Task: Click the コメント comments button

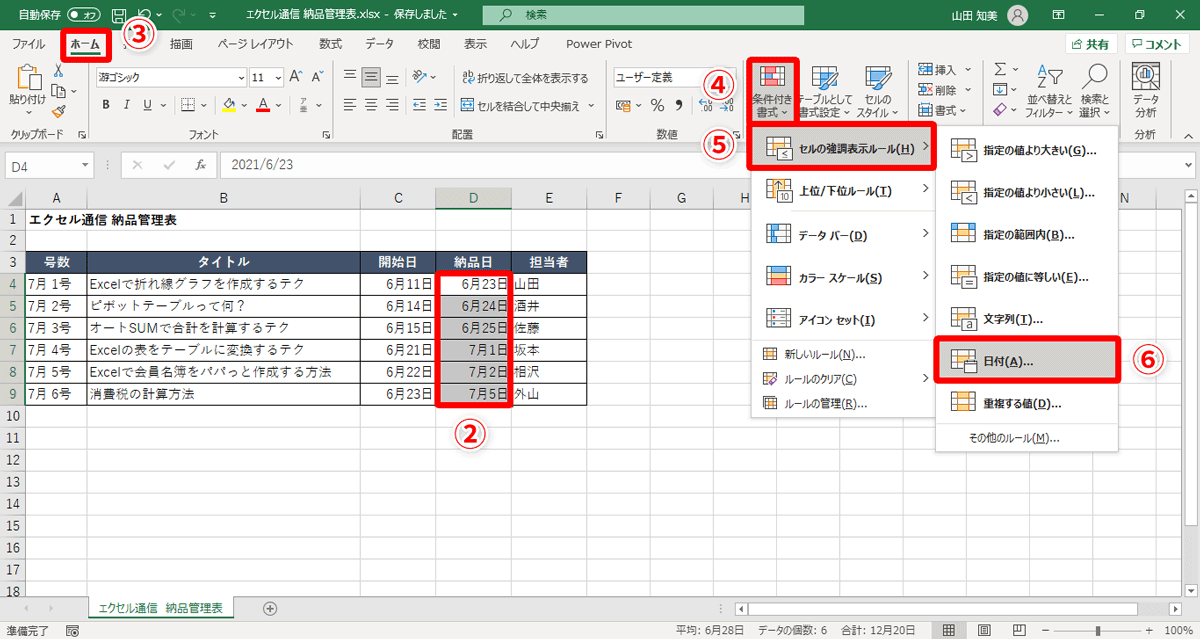Action: [x=1157, y=44]
